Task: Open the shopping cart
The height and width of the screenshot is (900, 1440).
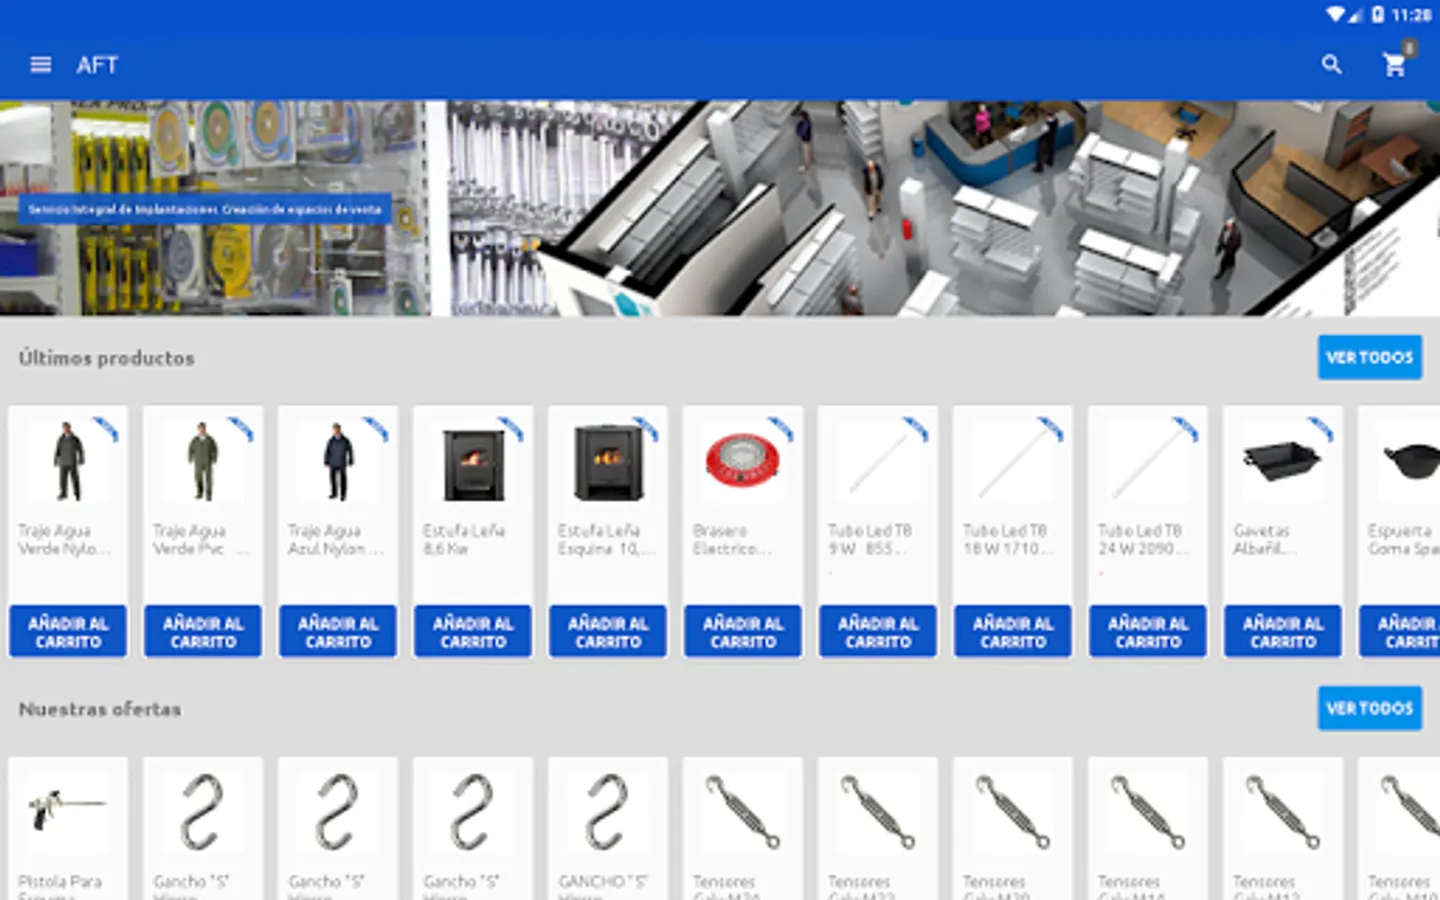Action: click(1395, 65)
